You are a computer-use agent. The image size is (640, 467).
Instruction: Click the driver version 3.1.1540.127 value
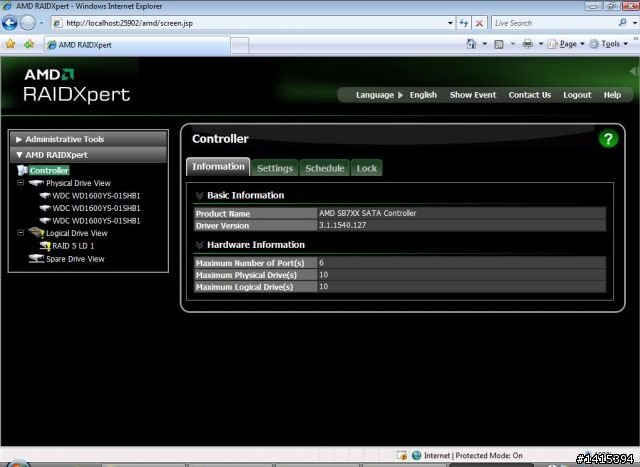tap(342, 225)
